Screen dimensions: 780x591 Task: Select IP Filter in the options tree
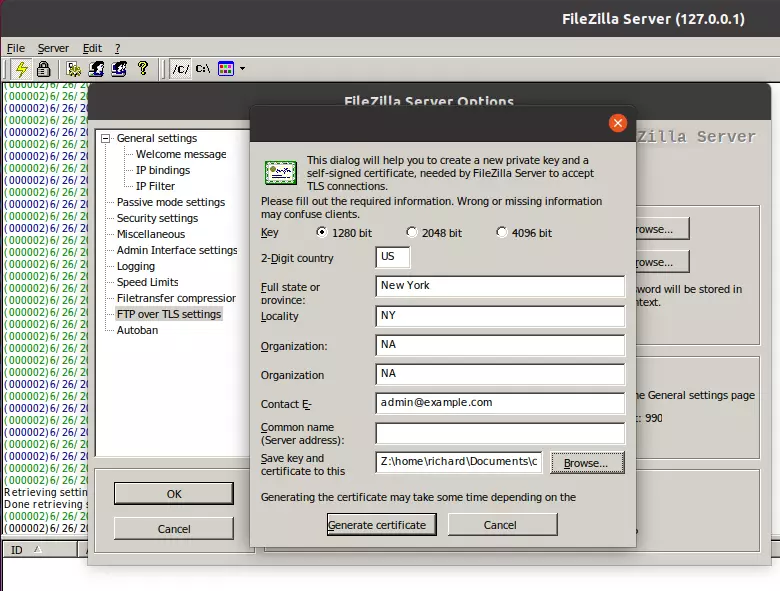155,186
